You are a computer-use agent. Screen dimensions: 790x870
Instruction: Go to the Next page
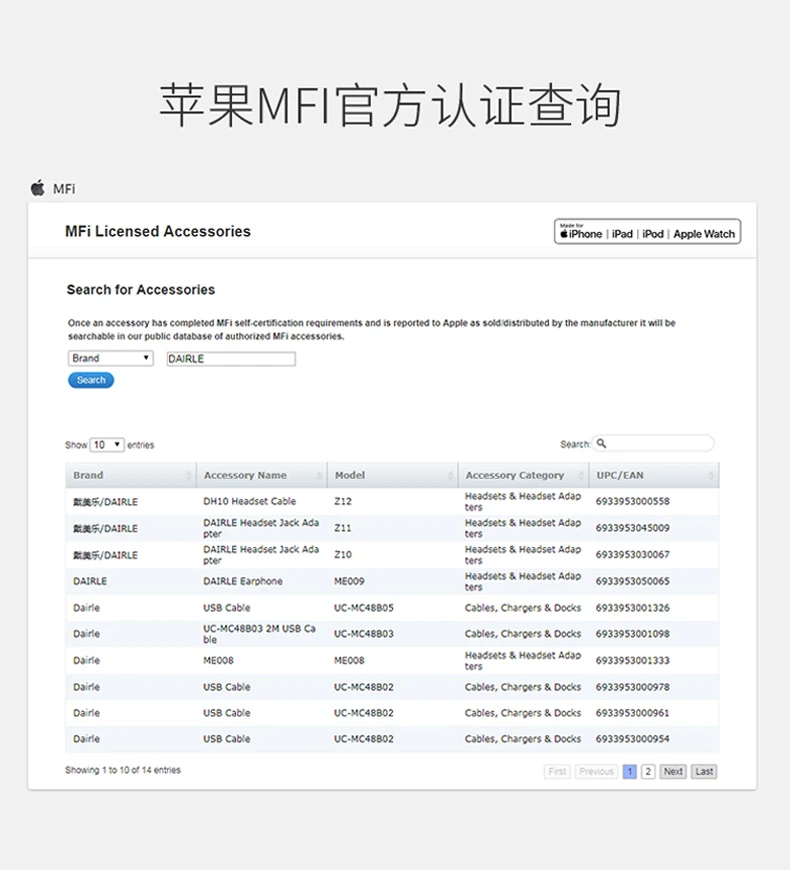673,771
